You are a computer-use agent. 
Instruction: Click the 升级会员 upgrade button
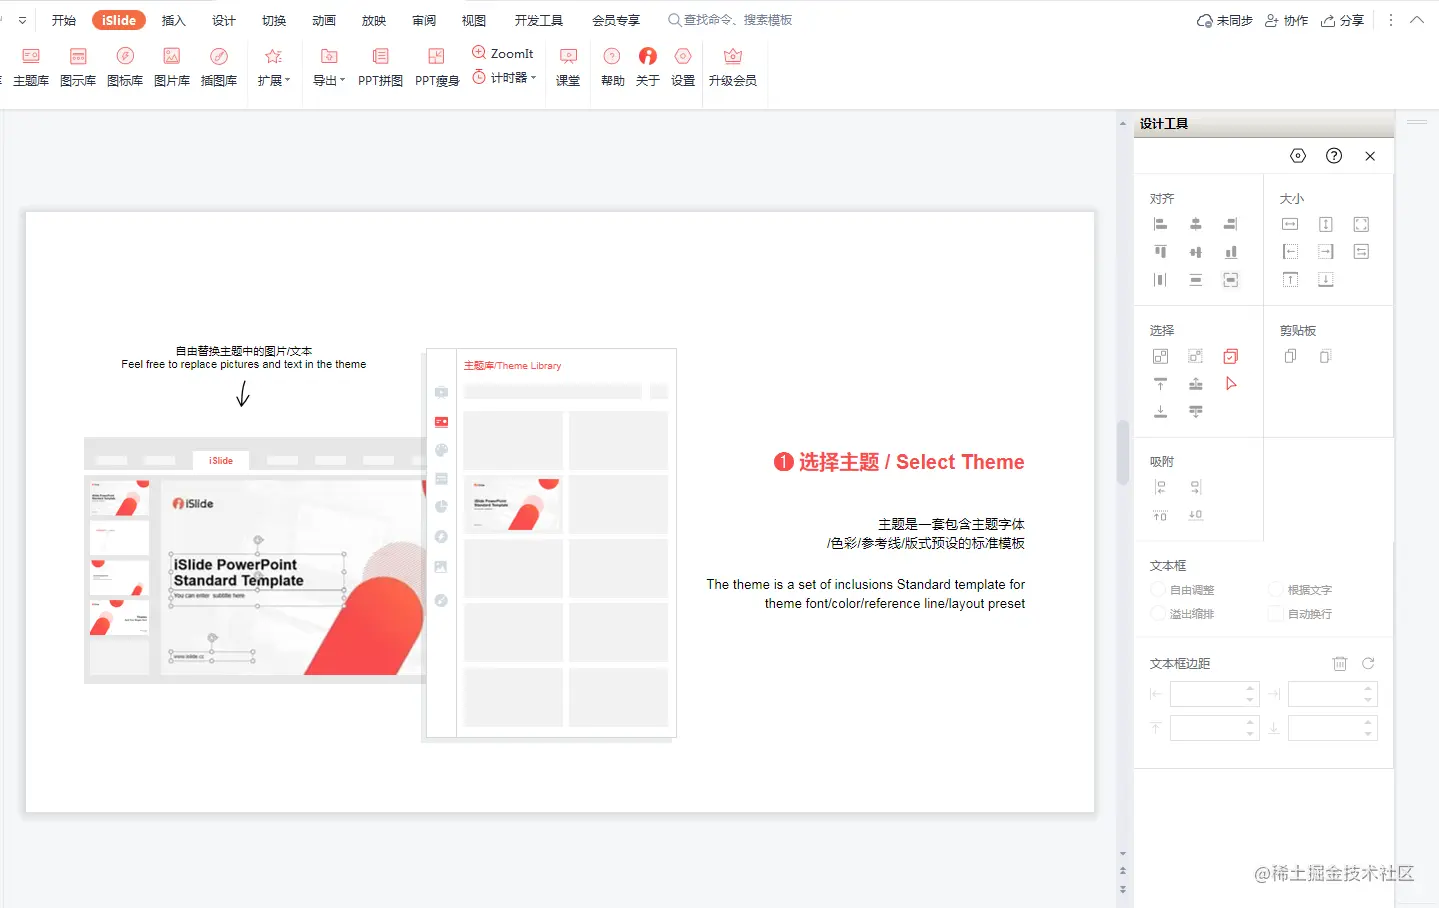tap(733, 65)
